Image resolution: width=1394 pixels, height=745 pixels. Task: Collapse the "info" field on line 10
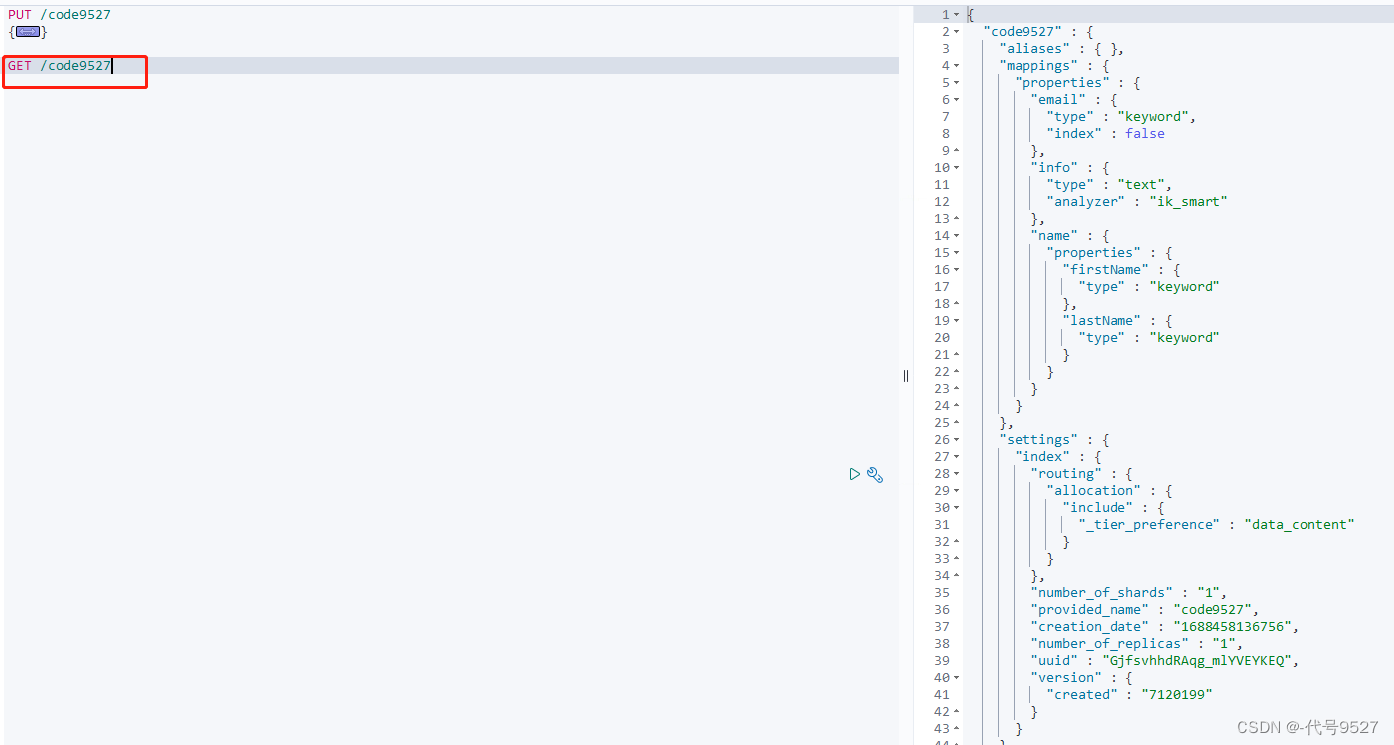pyautogui.click(x=957, y=167)
